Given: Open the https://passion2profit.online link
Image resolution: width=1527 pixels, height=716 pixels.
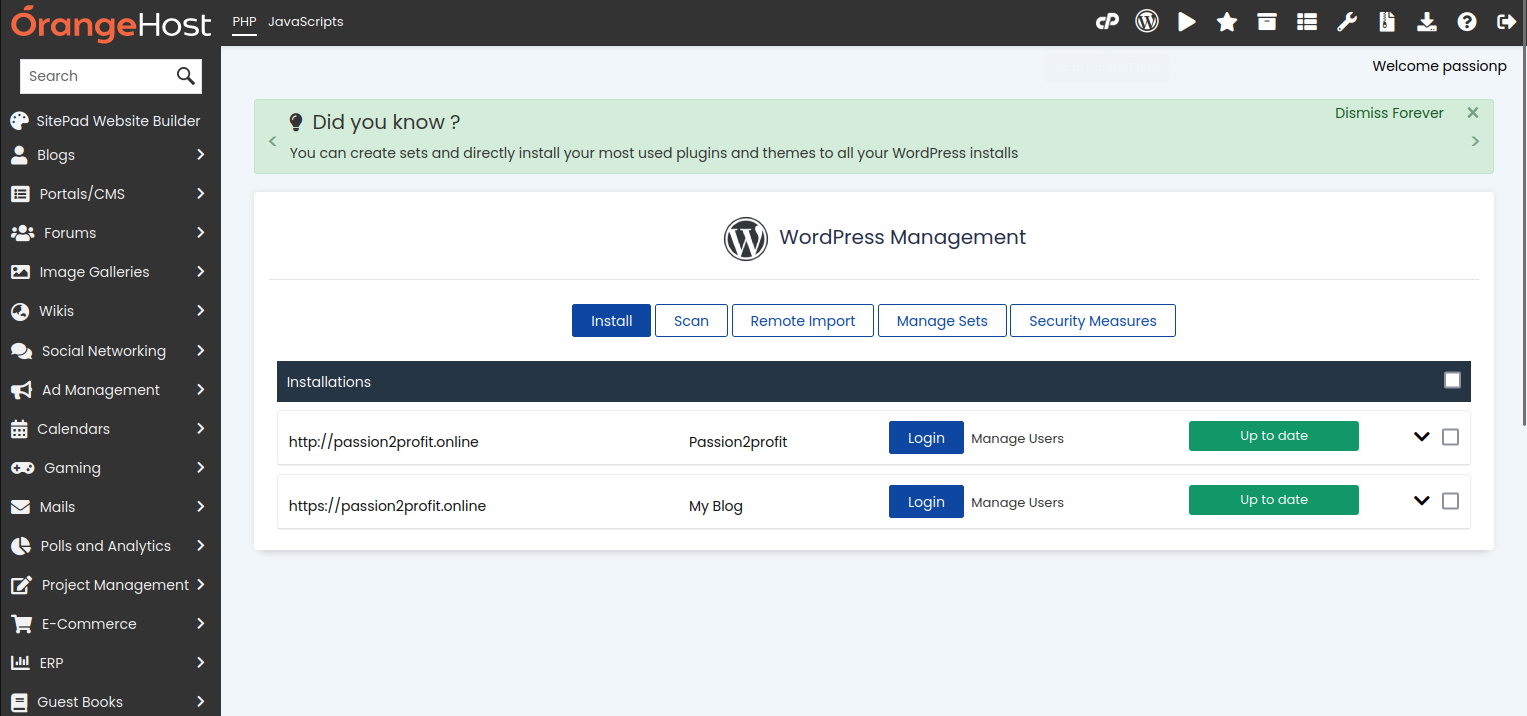Looking at the screenshot, I should (x=388, y=506).
